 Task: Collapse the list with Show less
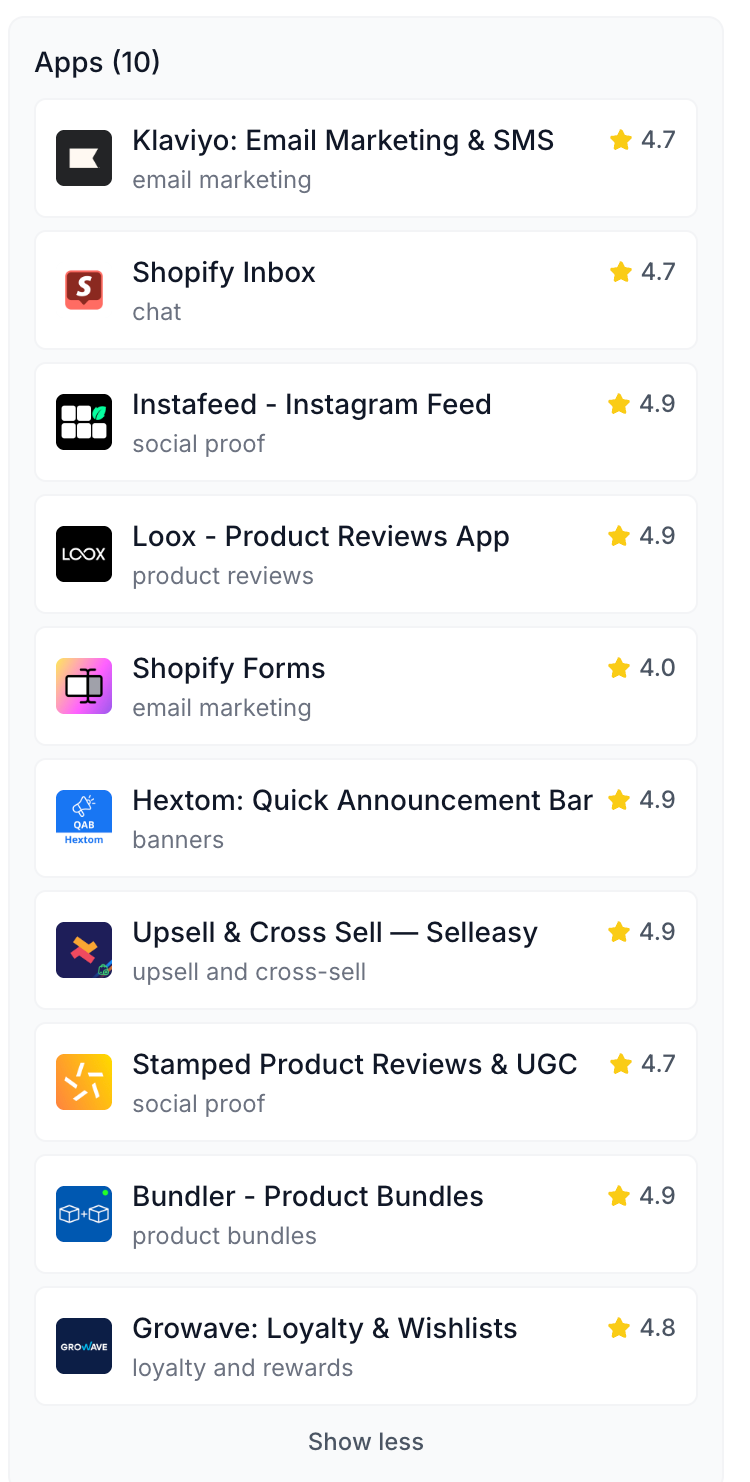pos(366,1441)
